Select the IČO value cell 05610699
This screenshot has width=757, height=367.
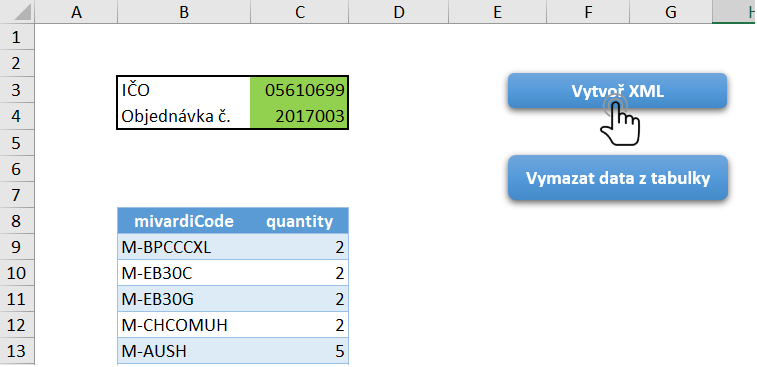[x=299, y=90]
